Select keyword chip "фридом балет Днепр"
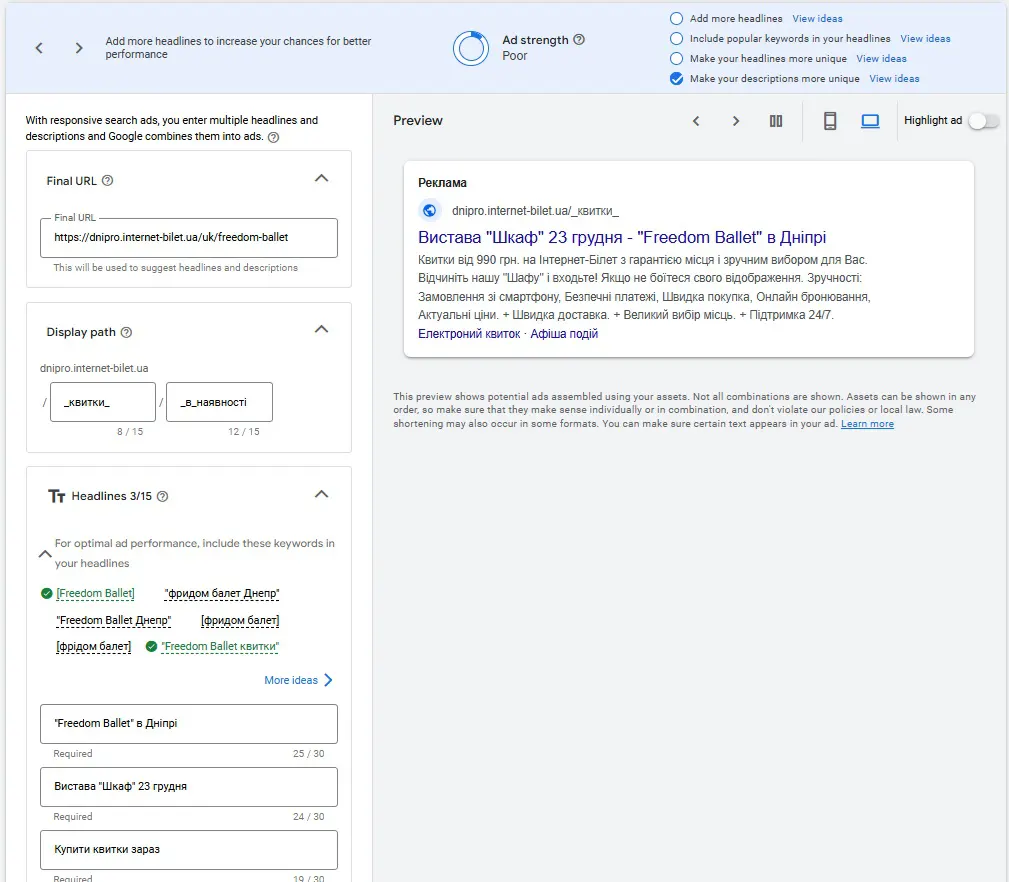The image size is (1009, 882). coord(222,593)
